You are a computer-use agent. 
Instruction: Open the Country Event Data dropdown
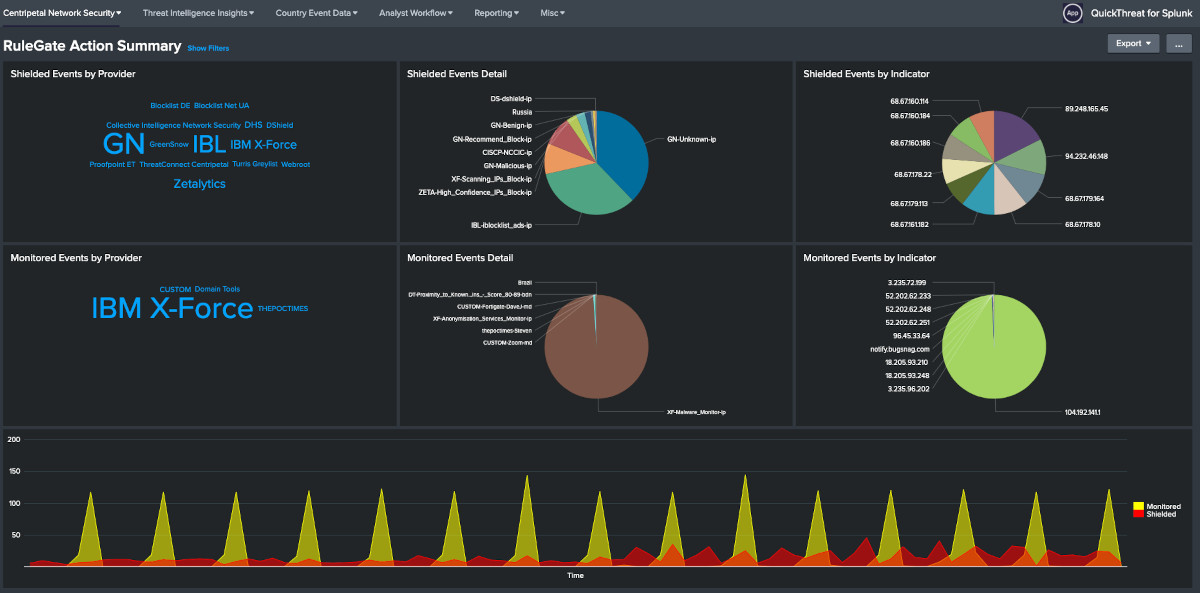[x=316, y=13]
